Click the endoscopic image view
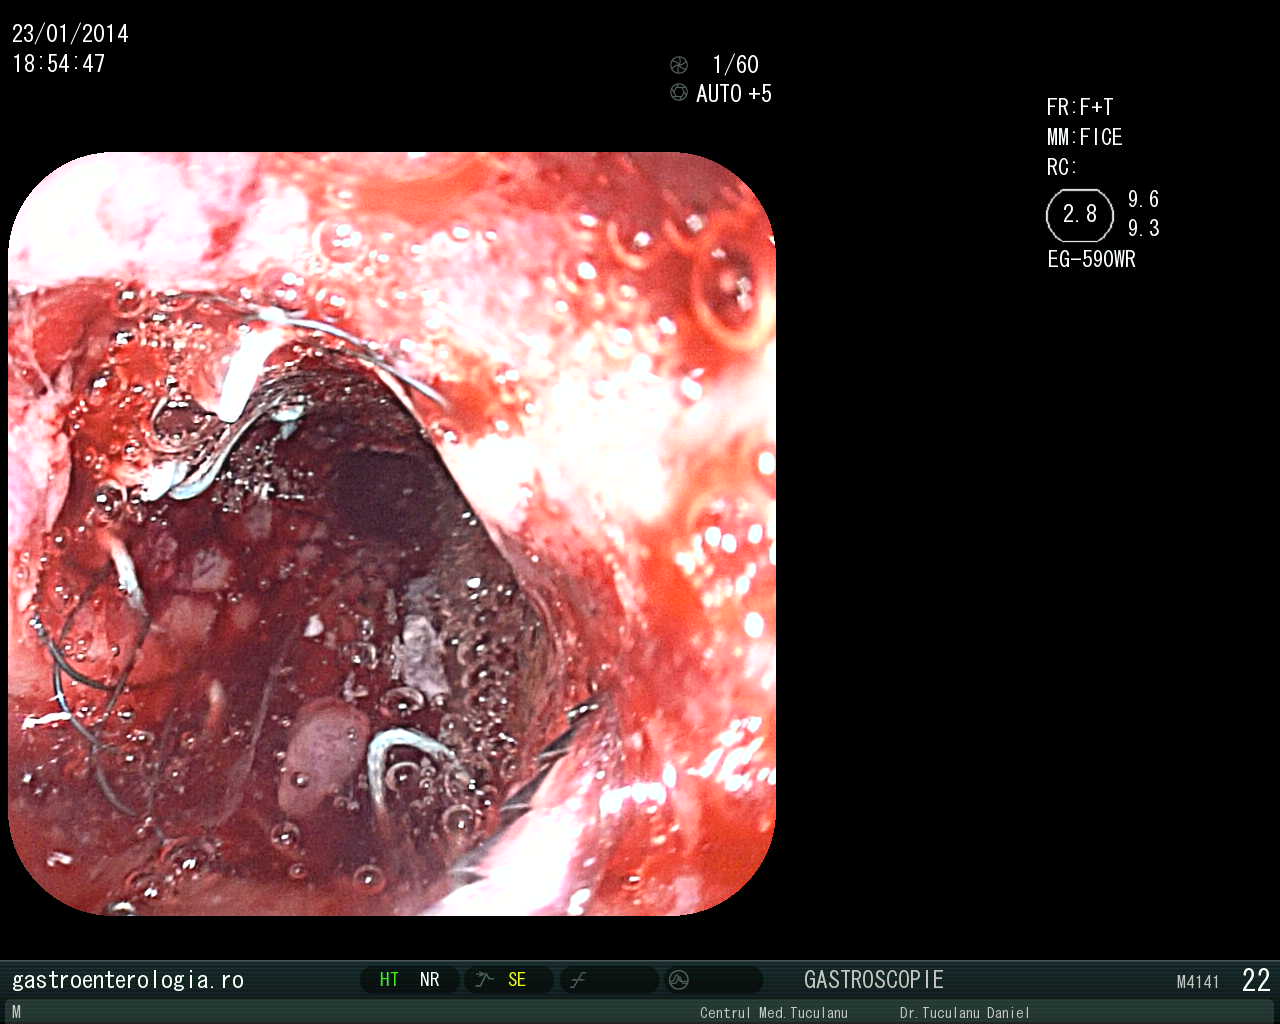 coord(392,533)
